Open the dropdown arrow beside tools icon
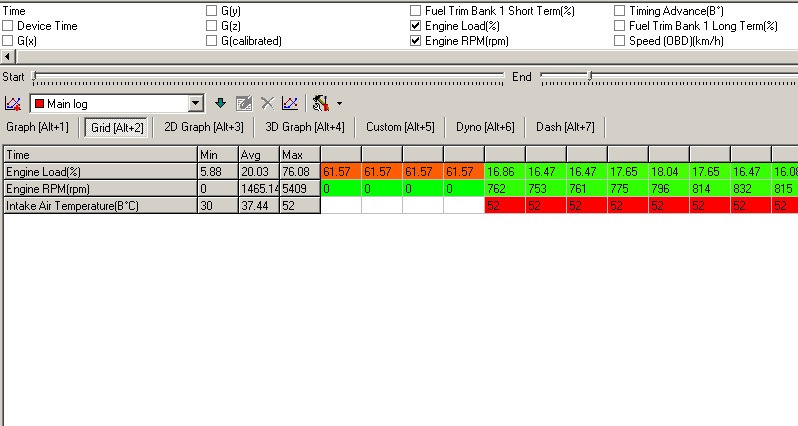The width and height of the screenshot is (798, 426). coord(339,104)
